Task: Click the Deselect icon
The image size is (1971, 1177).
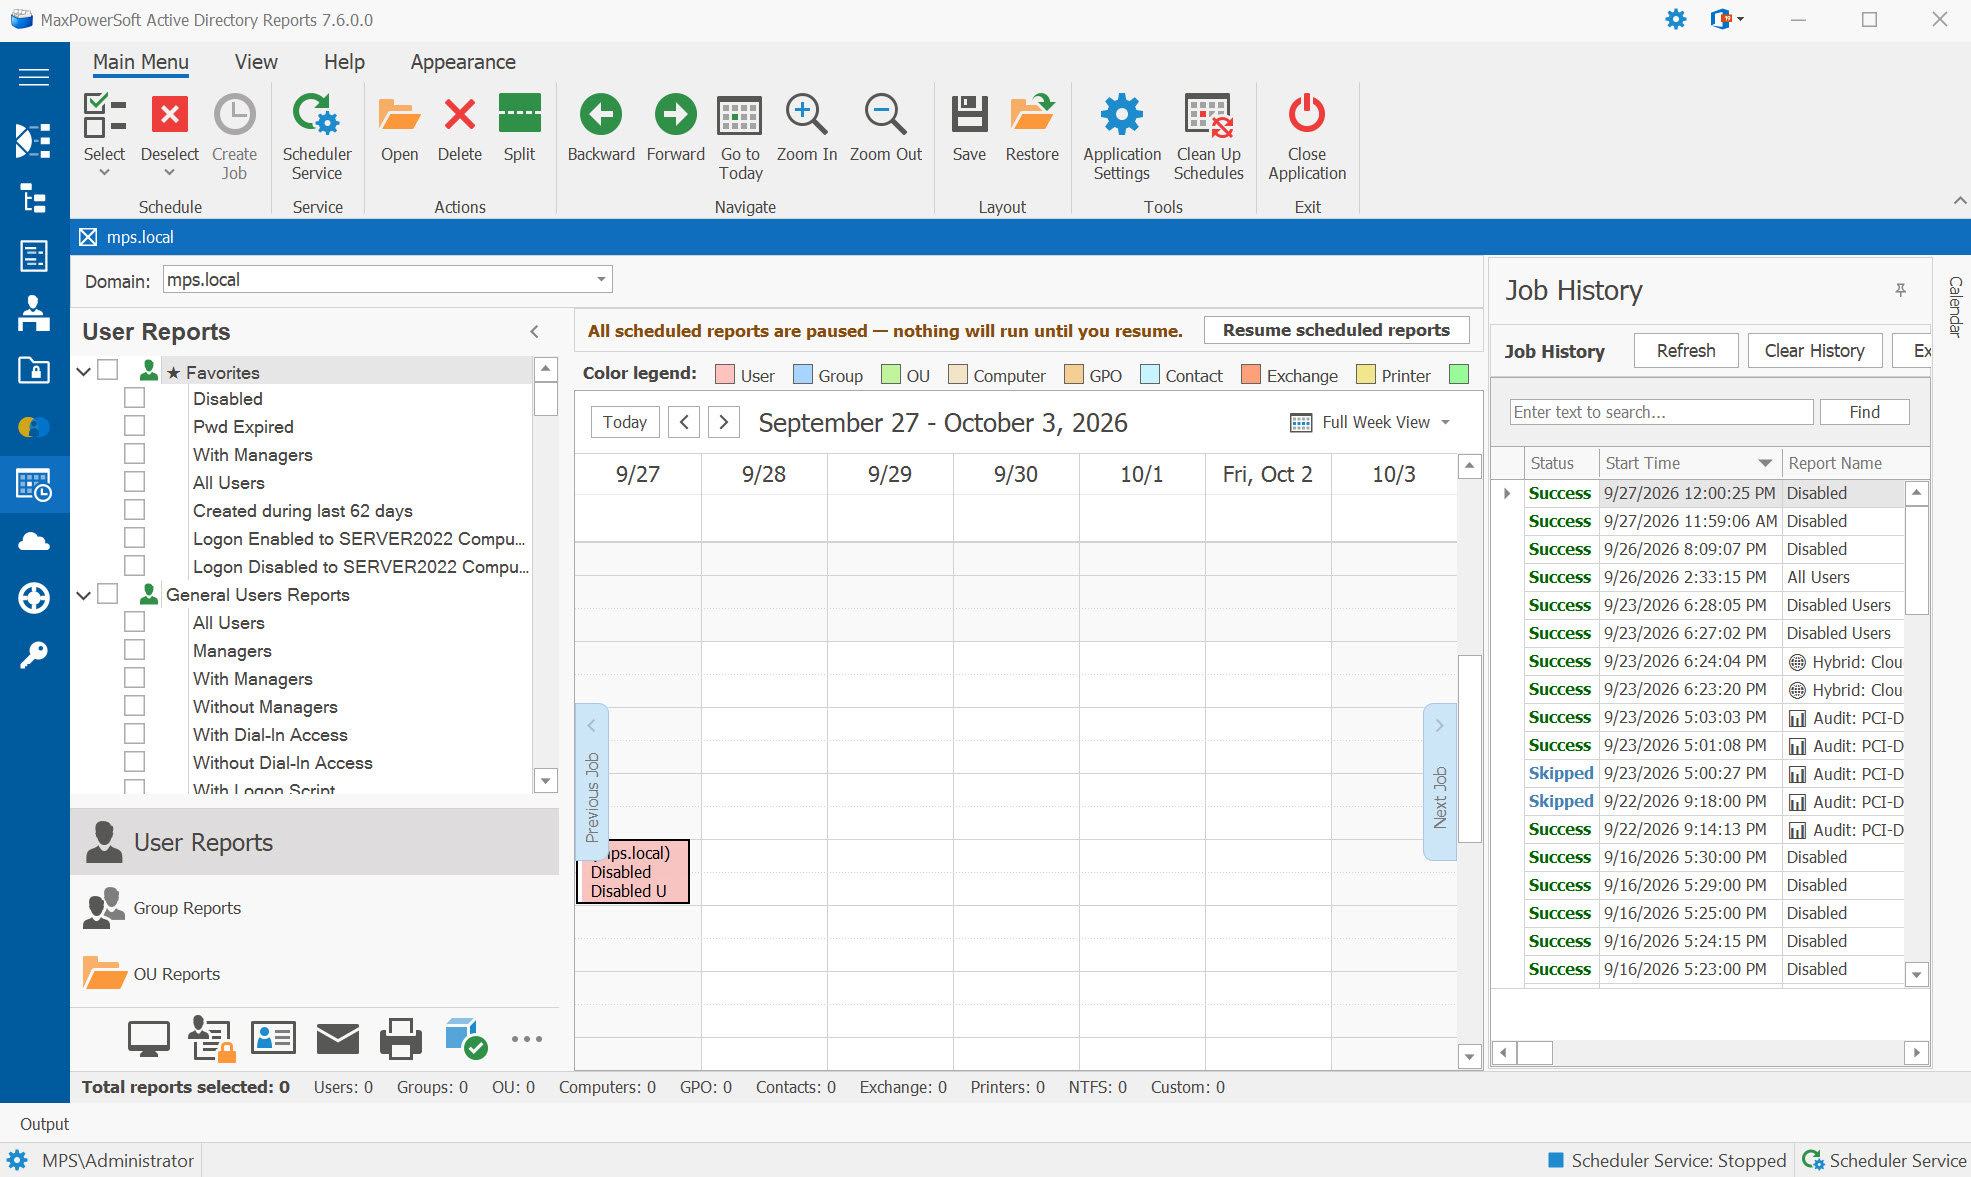Action: 170,114
